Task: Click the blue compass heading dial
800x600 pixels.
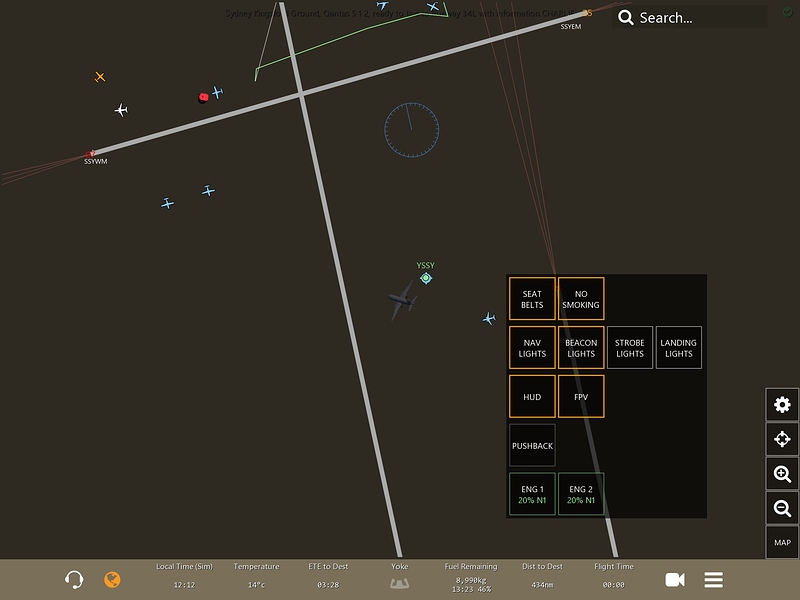Action: pyautogui.click(x=411, y=130)
